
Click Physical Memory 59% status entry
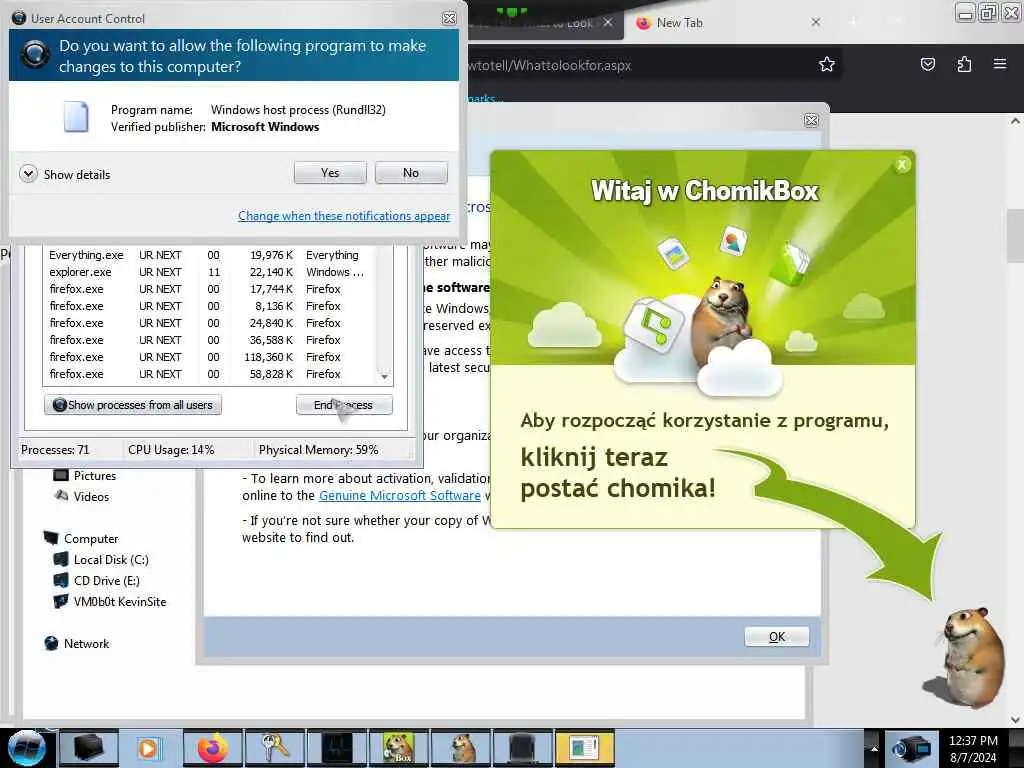[x=319, y=450]
